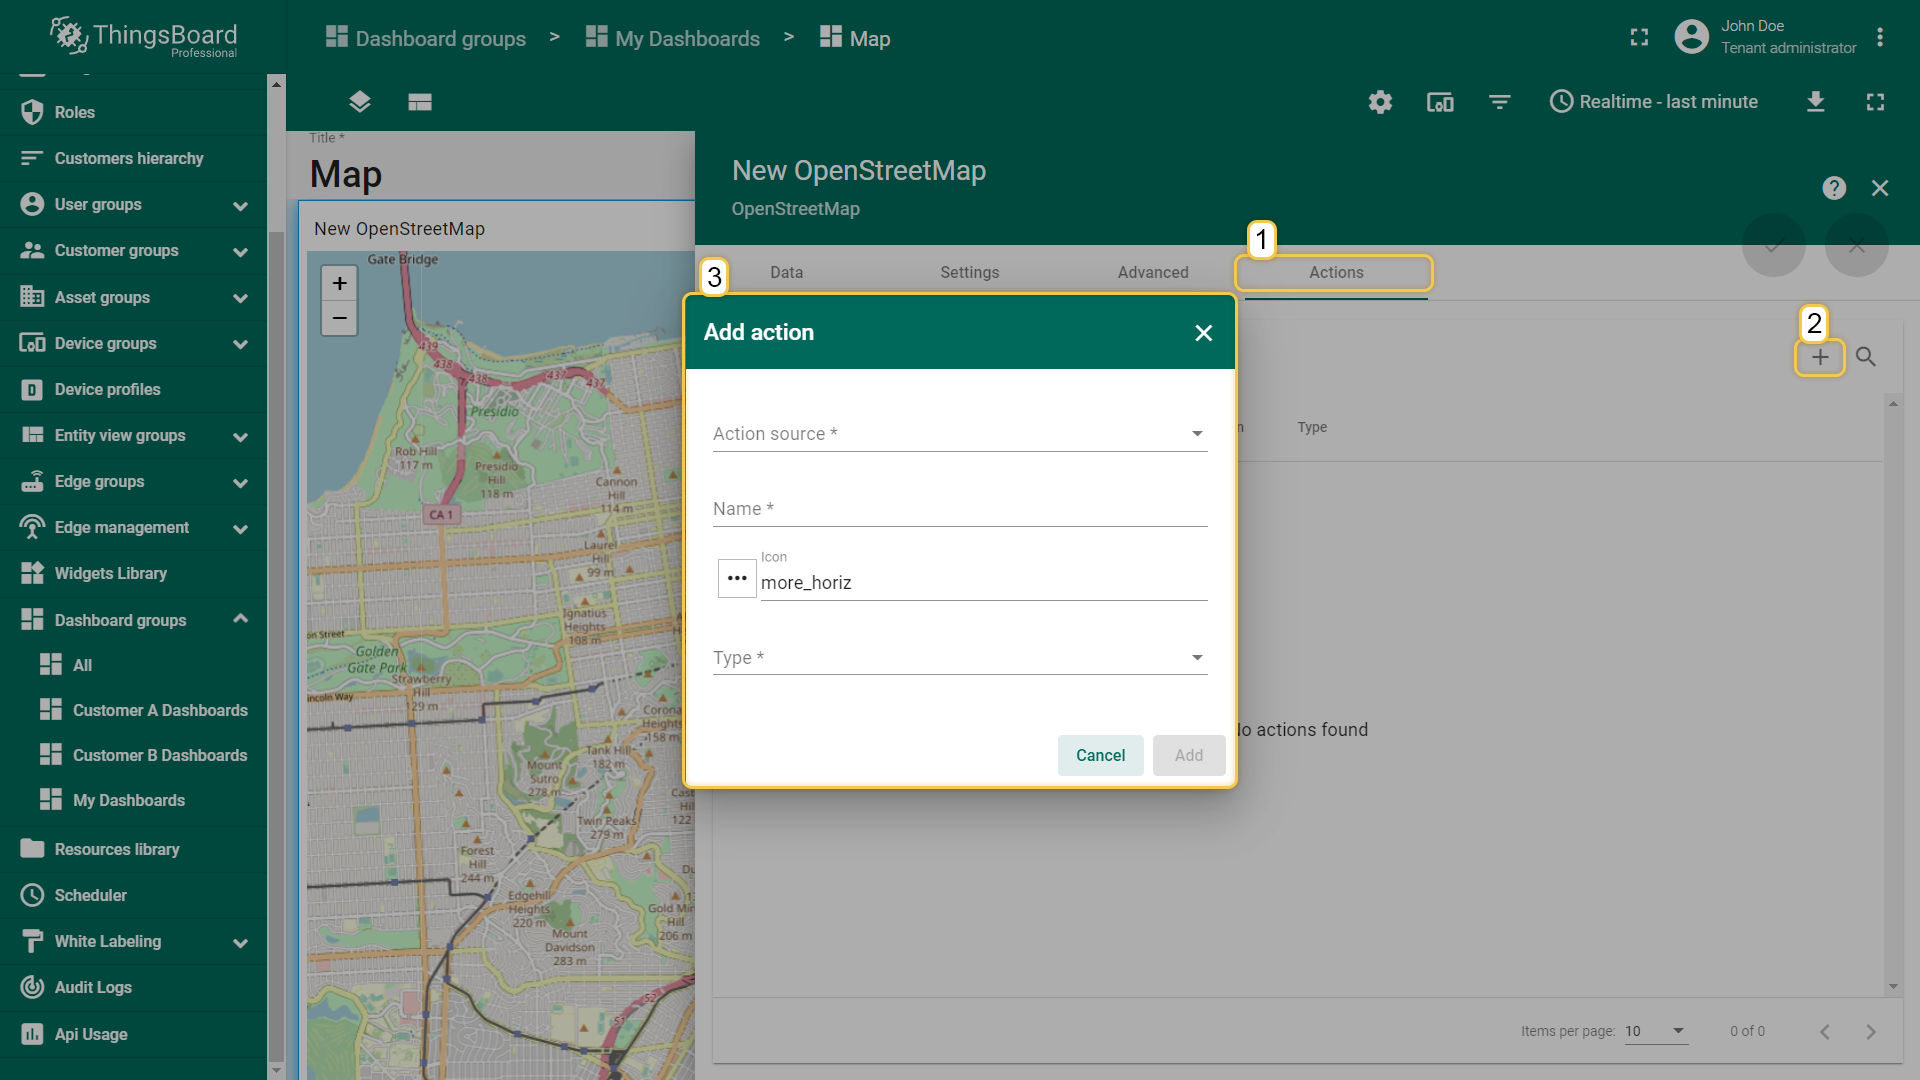Open the Roles shield icon

[x=32, y=112]
